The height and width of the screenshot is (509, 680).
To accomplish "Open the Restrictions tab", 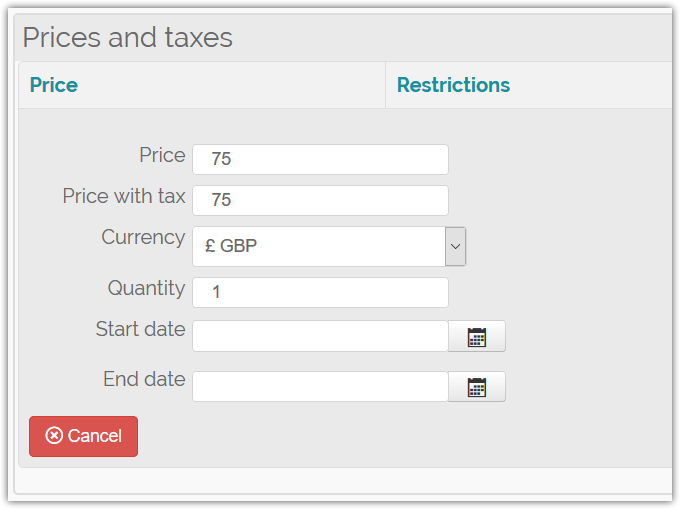I will (453, 85).
